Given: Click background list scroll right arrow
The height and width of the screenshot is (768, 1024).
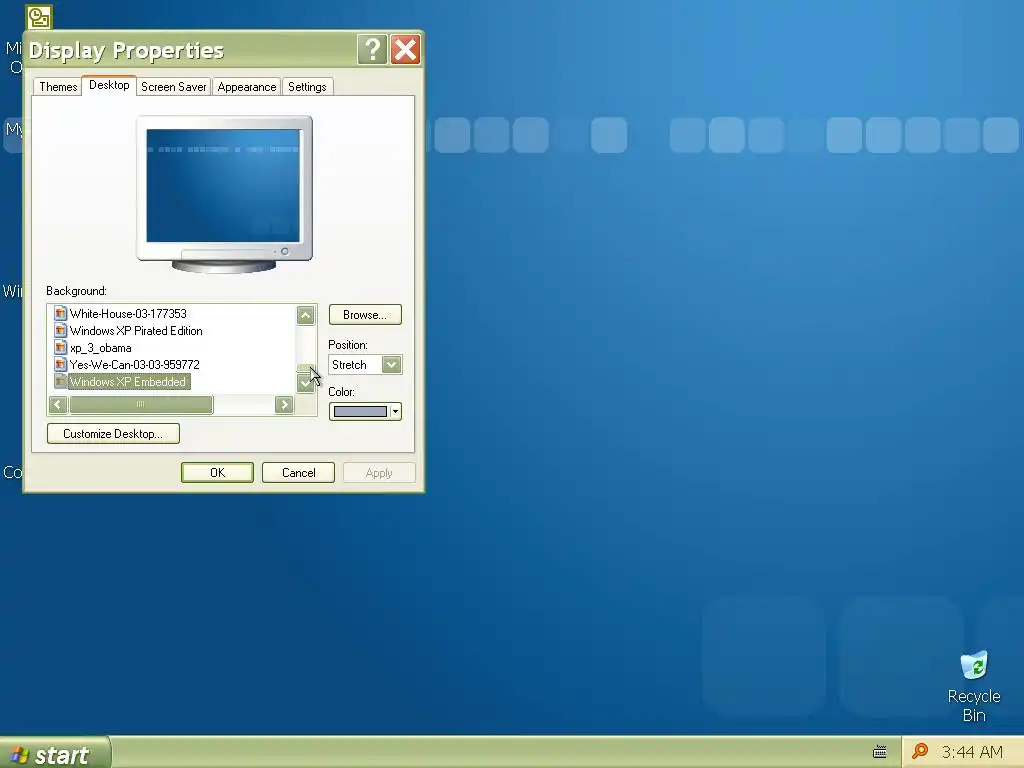Looking at the screenshot, I should (x=284, y=405).
